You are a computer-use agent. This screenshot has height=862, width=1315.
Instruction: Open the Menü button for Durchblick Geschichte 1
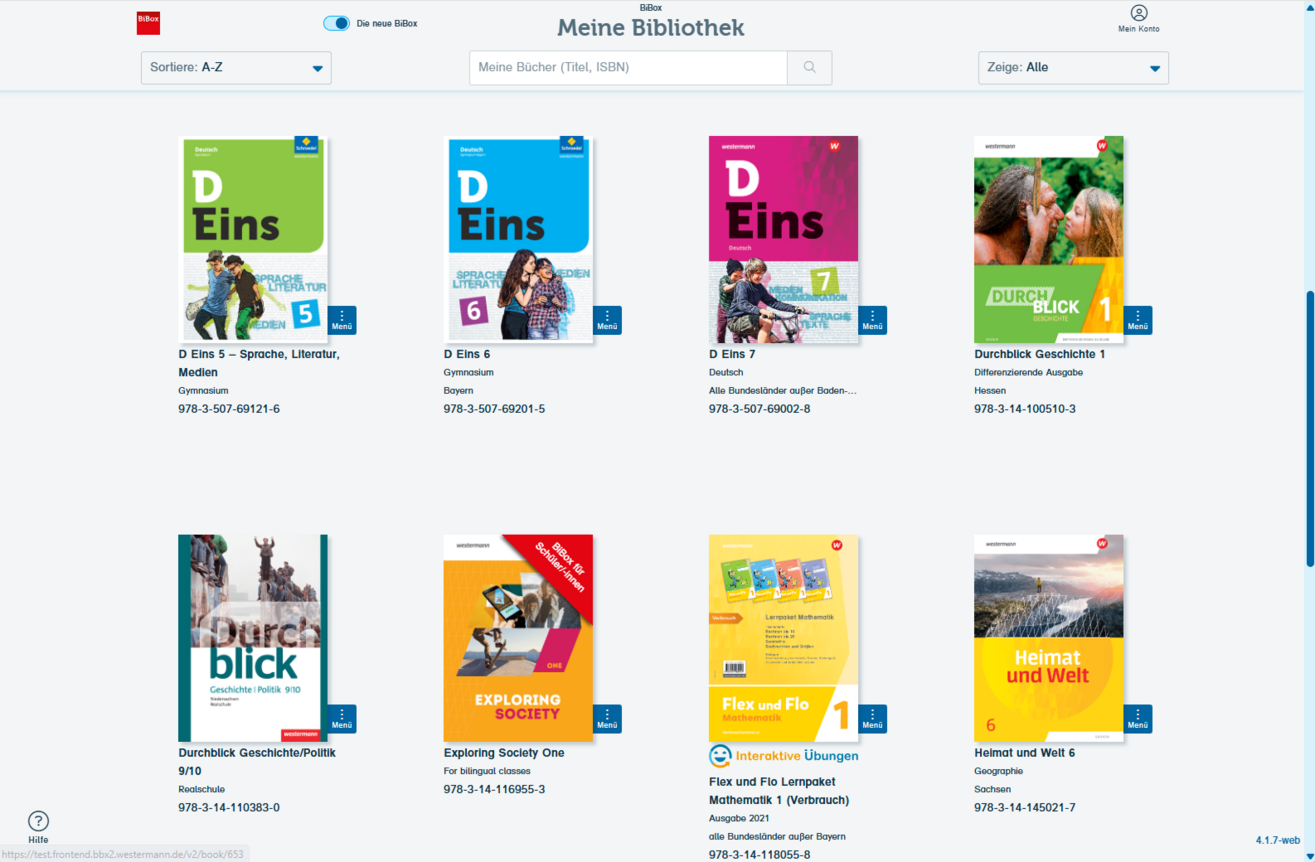tap(1138, 320)
